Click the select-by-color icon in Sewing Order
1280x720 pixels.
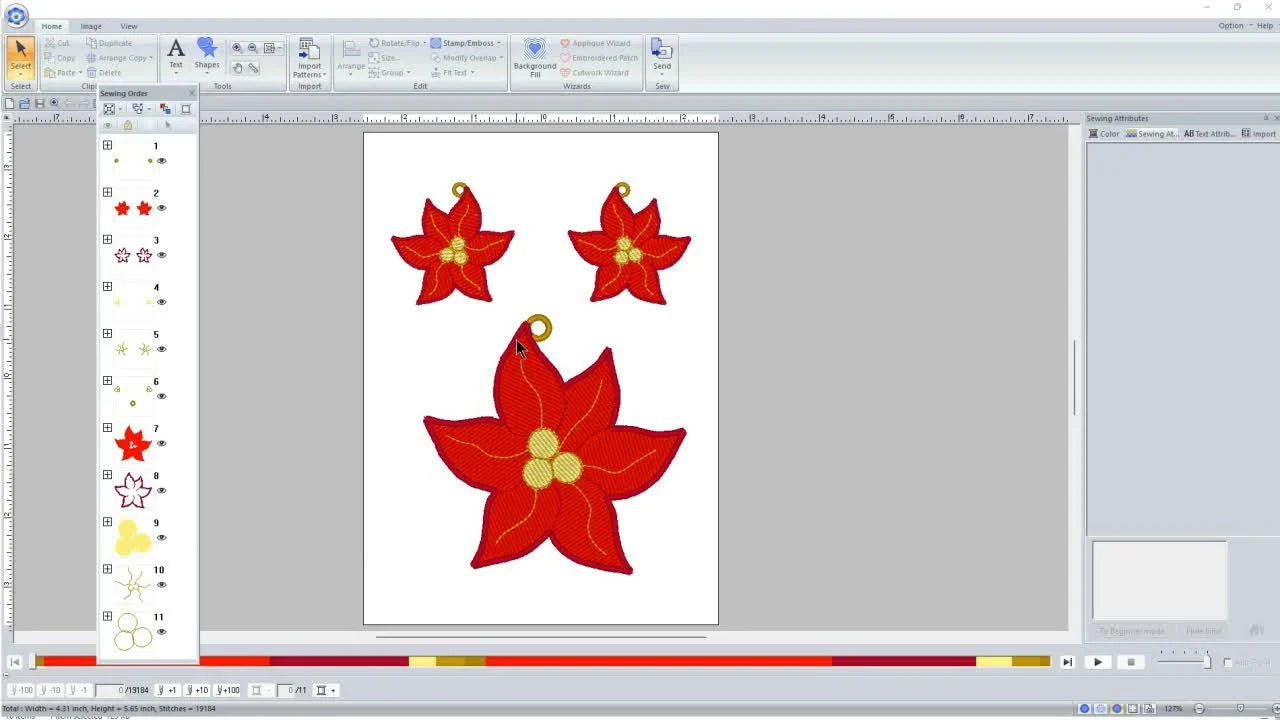pos(165,108)
